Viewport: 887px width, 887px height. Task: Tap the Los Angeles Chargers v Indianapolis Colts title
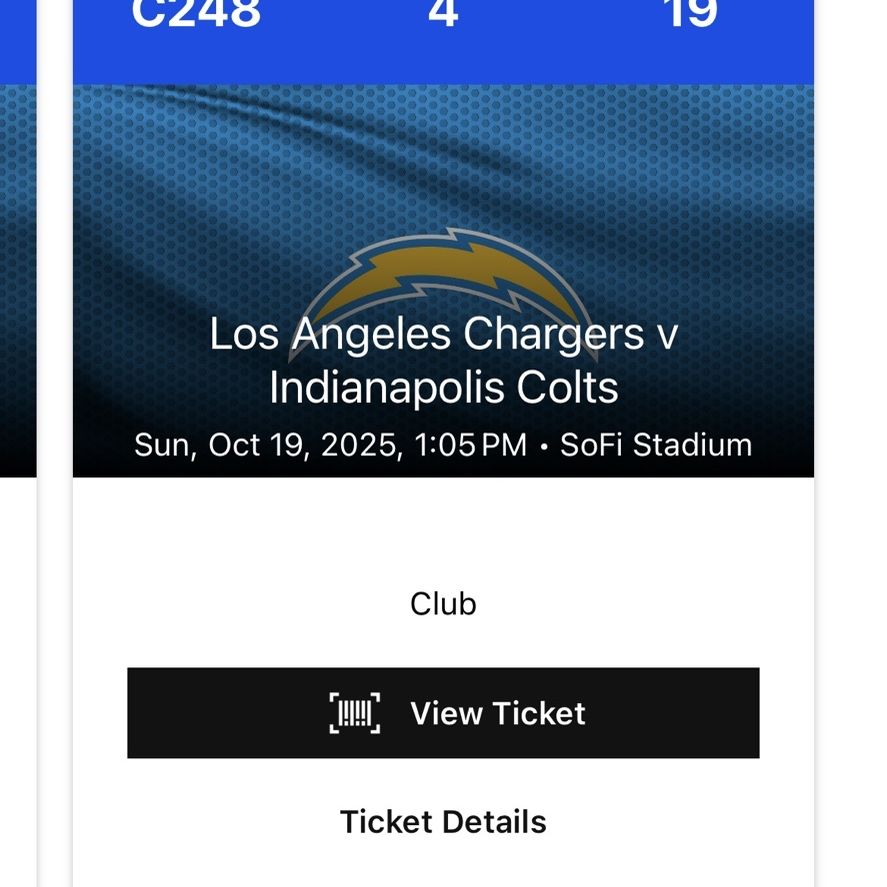443,360
